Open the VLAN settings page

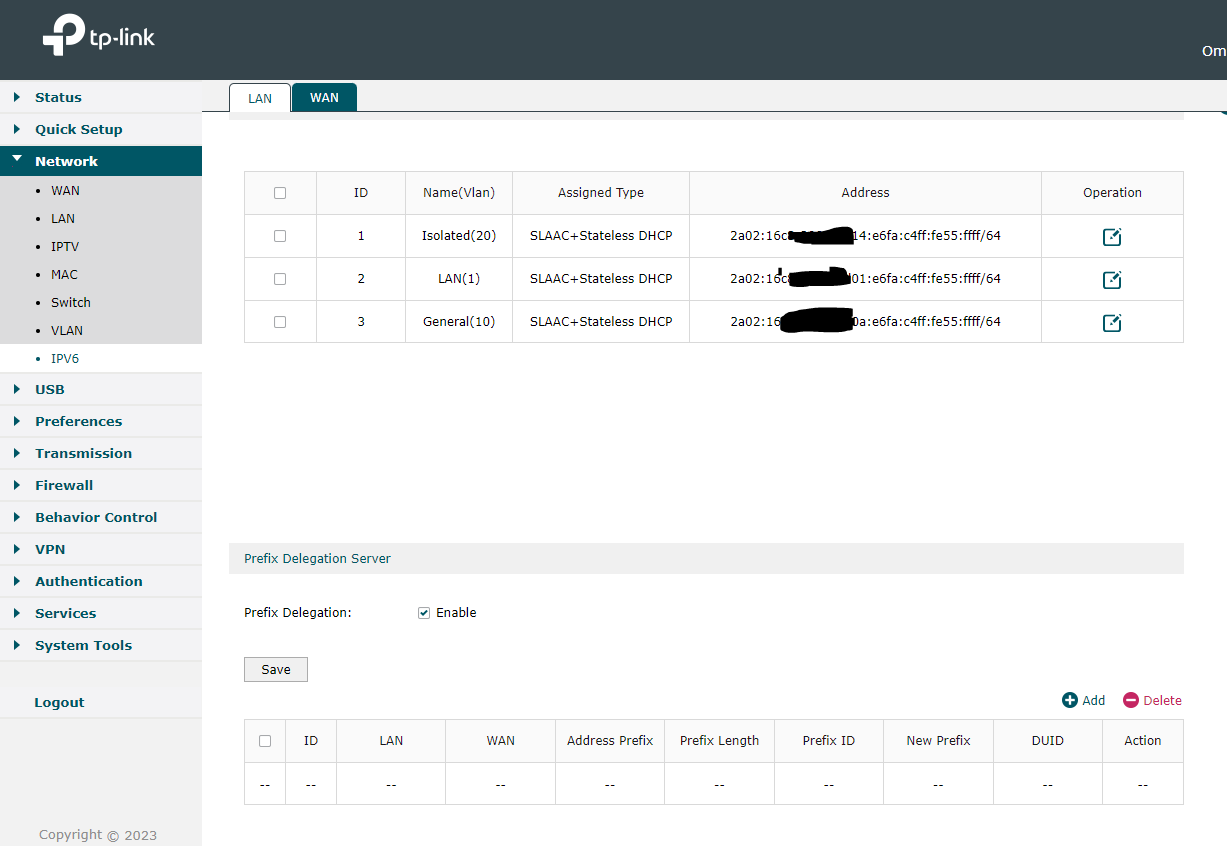66,330
